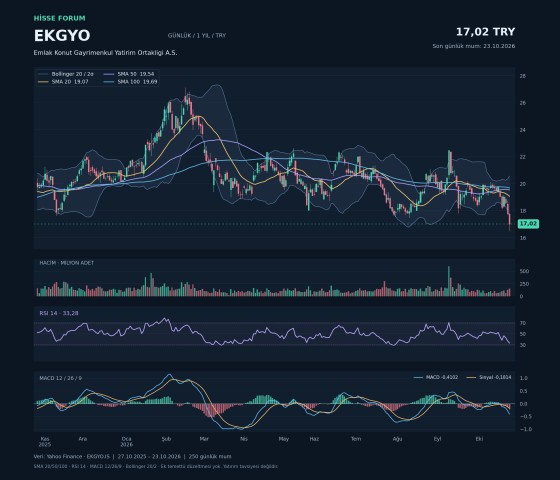Select the EKGYO ticker title
Viewport: 560px width, 480px height.
(62, 36)
